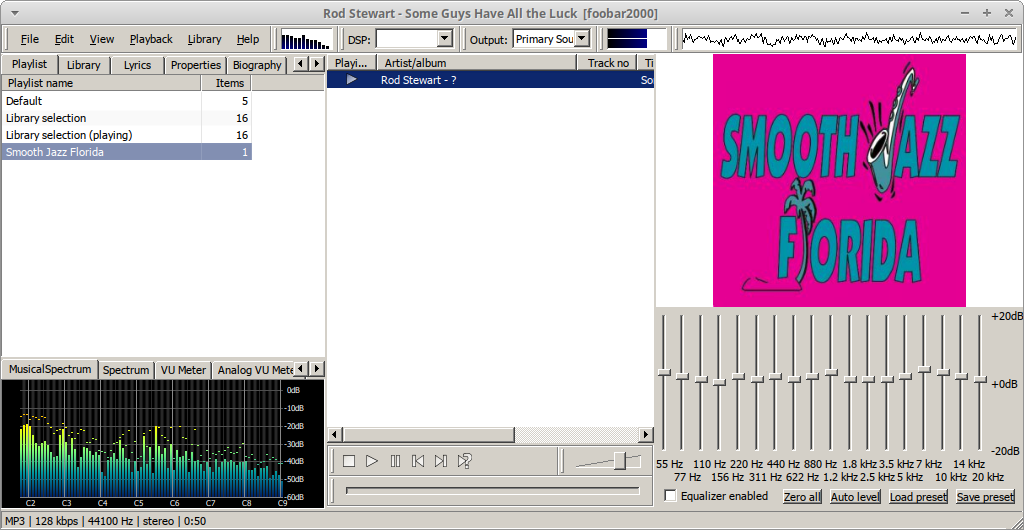This screenshot has height=530, width=1024.
Task: Pause the track with the Pause button
Action: (x=395, y=461)
